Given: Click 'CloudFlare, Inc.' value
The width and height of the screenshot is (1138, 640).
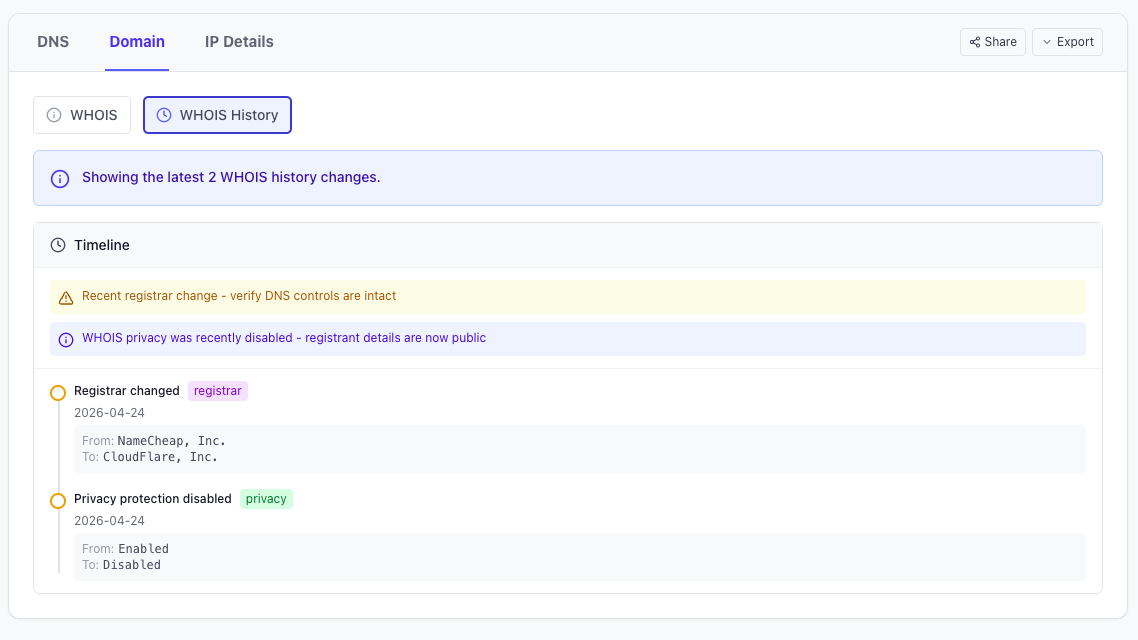Looking at the screenshot, I should pos(160,457).
